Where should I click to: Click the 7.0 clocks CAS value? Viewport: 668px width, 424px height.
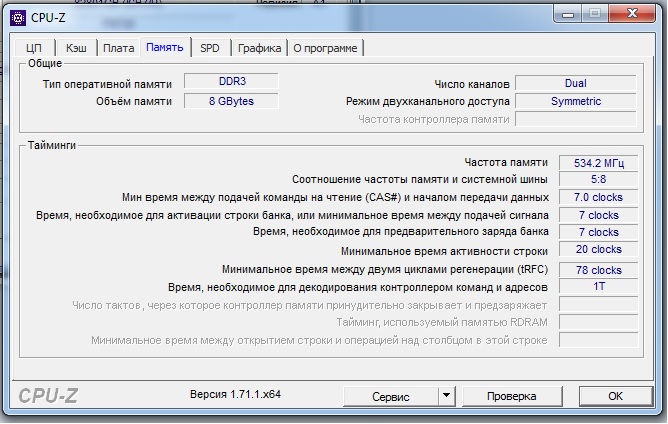[x=599, y=197]
